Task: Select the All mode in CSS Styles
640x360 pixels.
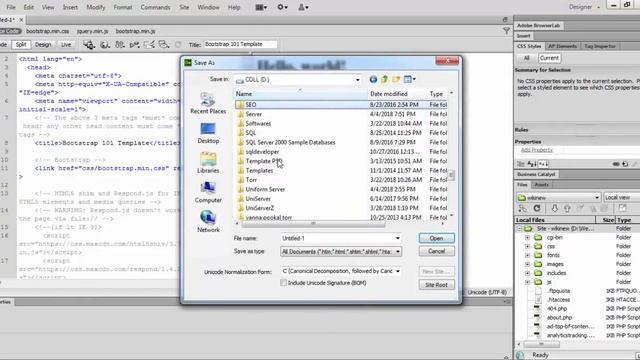Action: pos(527,58)
